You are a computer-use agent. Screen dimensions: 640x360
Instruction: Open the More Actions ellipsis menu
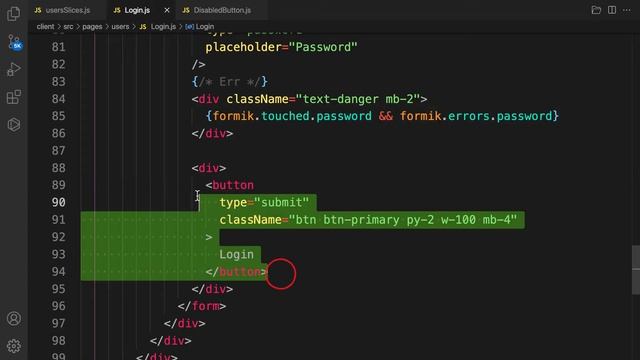(627, 10)
